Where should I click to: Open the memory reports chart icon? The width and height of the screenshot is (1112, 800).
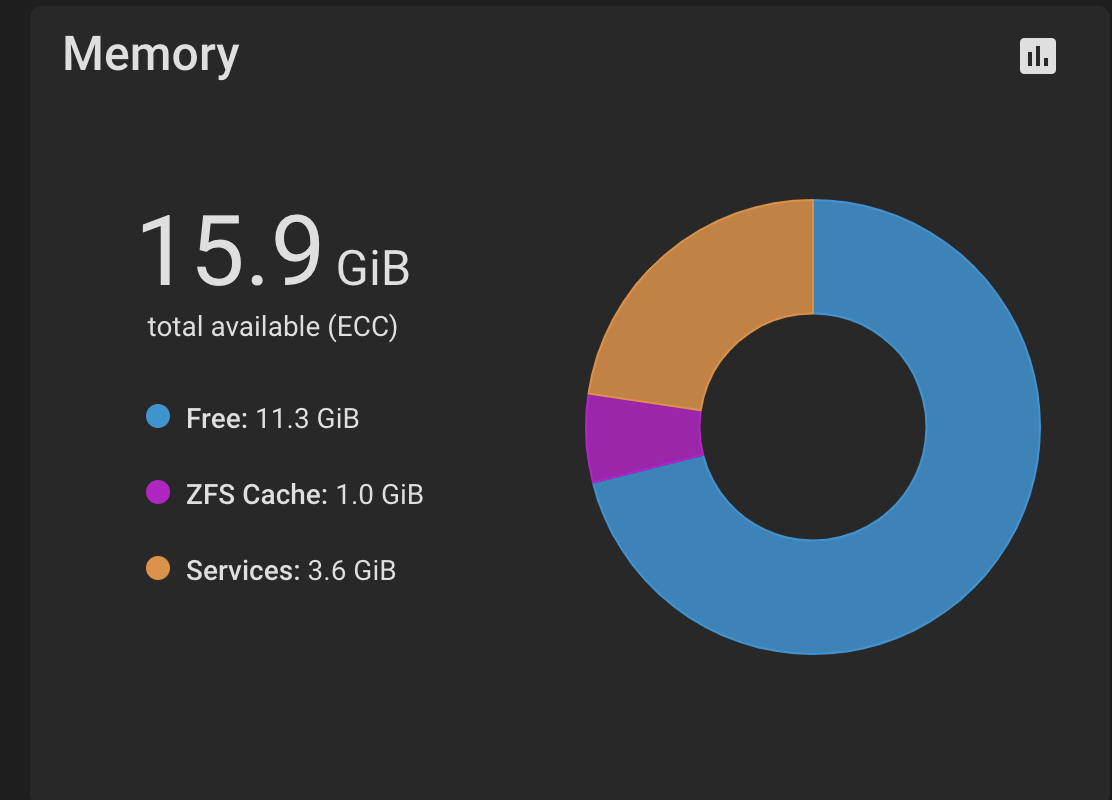click(x=1038, y=56)
